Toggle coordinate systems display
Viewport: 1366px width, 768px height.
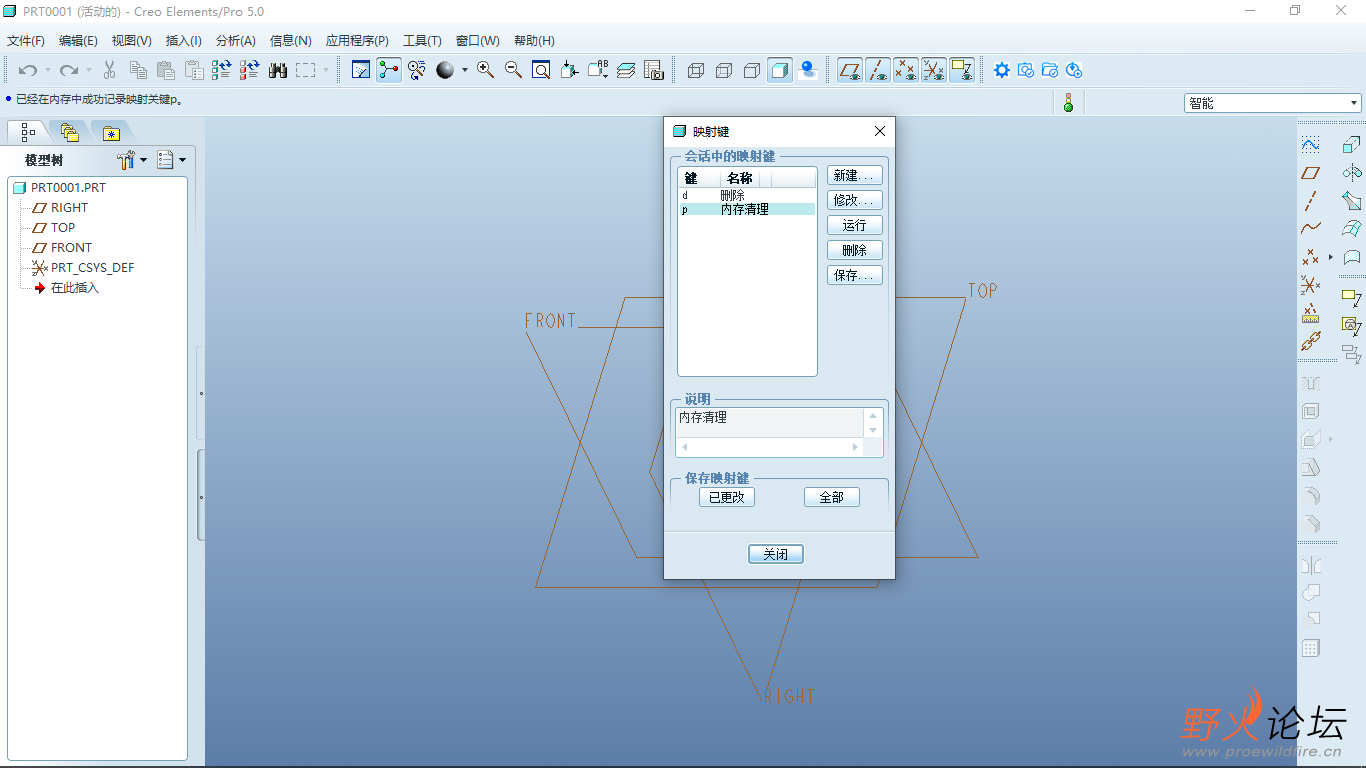click(934, 70)
